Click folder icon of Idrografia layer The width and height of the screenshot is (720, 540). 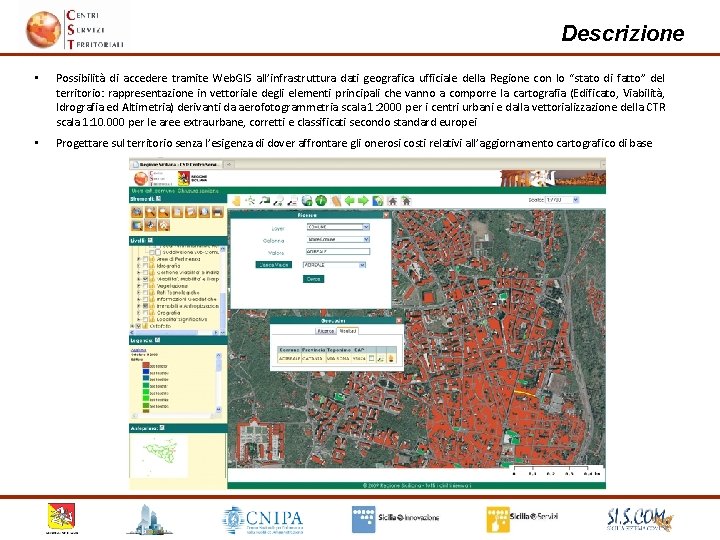pyautogui.click(x=152, y=266)
